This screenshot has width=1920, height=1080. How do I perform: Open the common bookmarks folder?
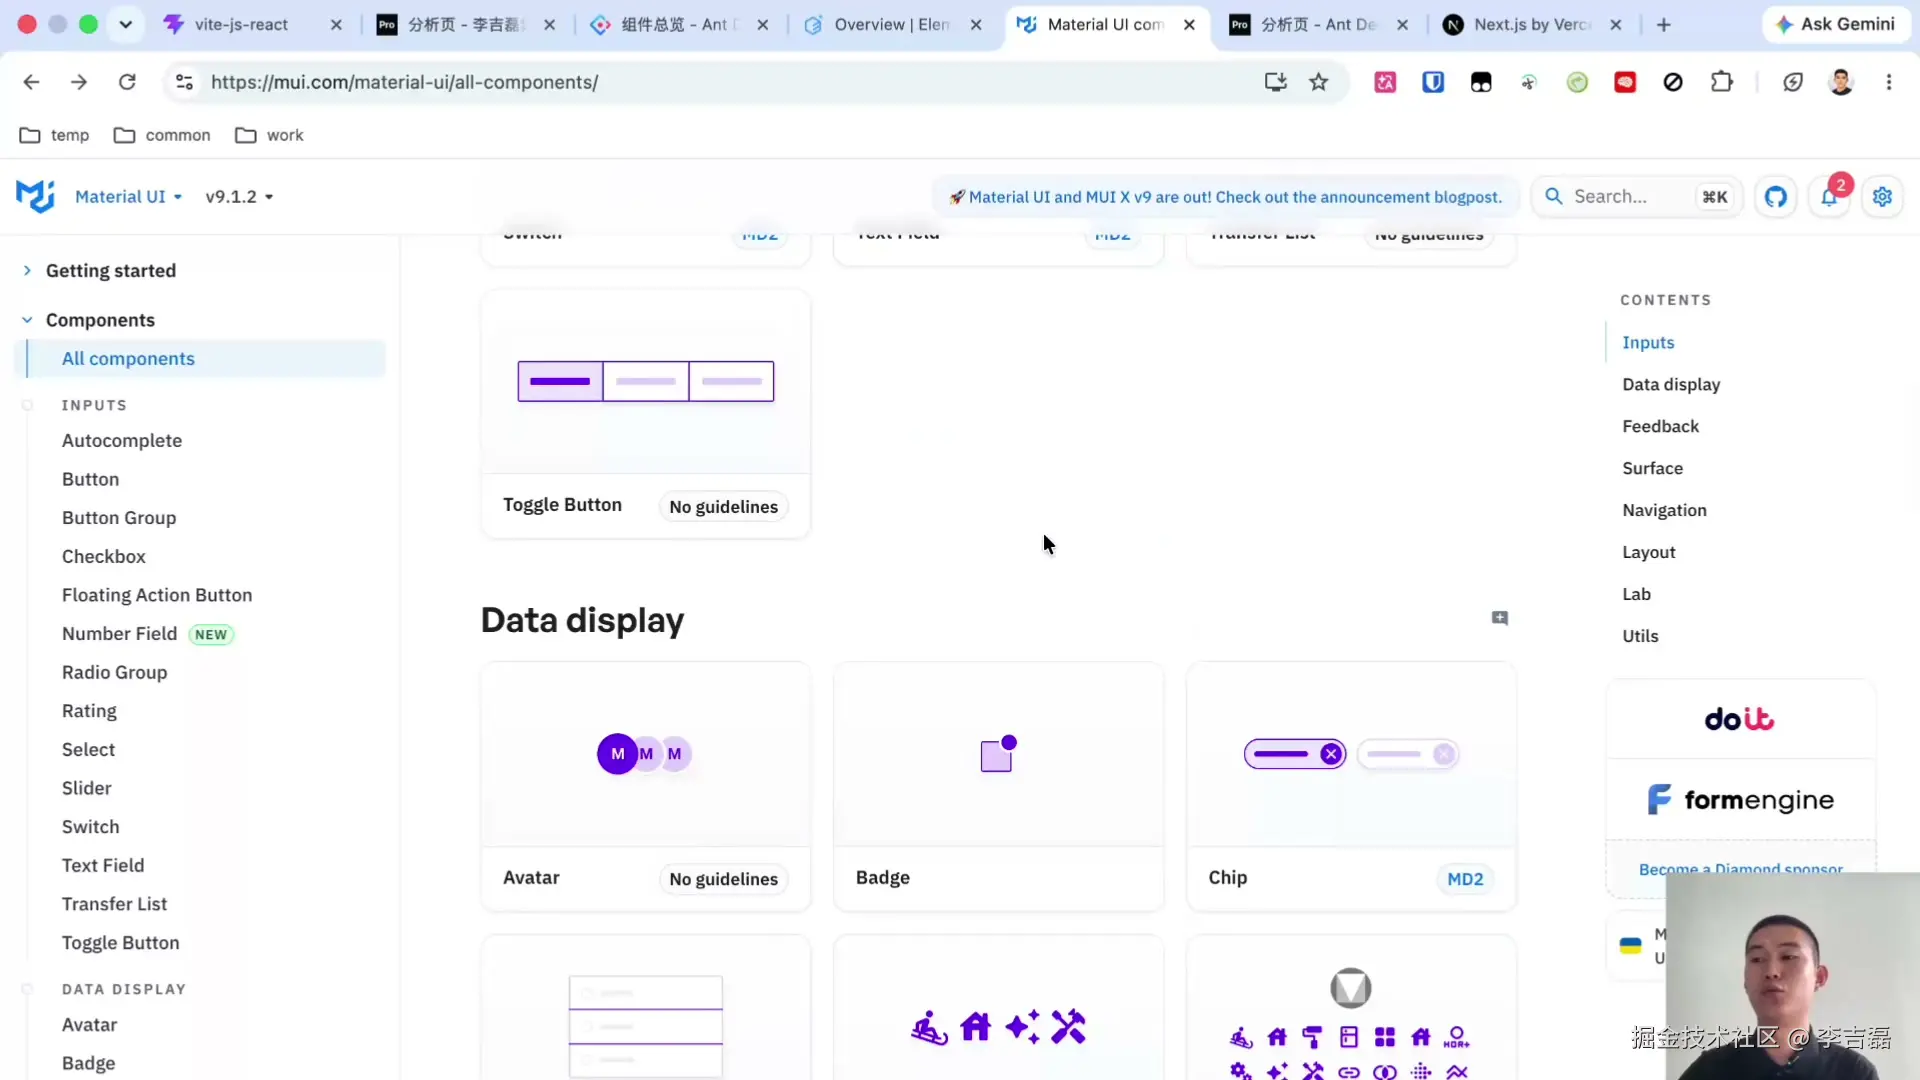(162, 135)
